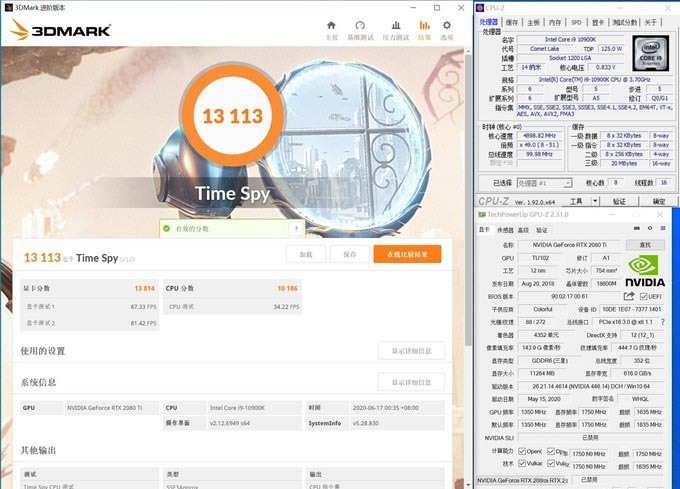Click the question mark beside valid score
680x489 pixels.
(x=296, y=228)
